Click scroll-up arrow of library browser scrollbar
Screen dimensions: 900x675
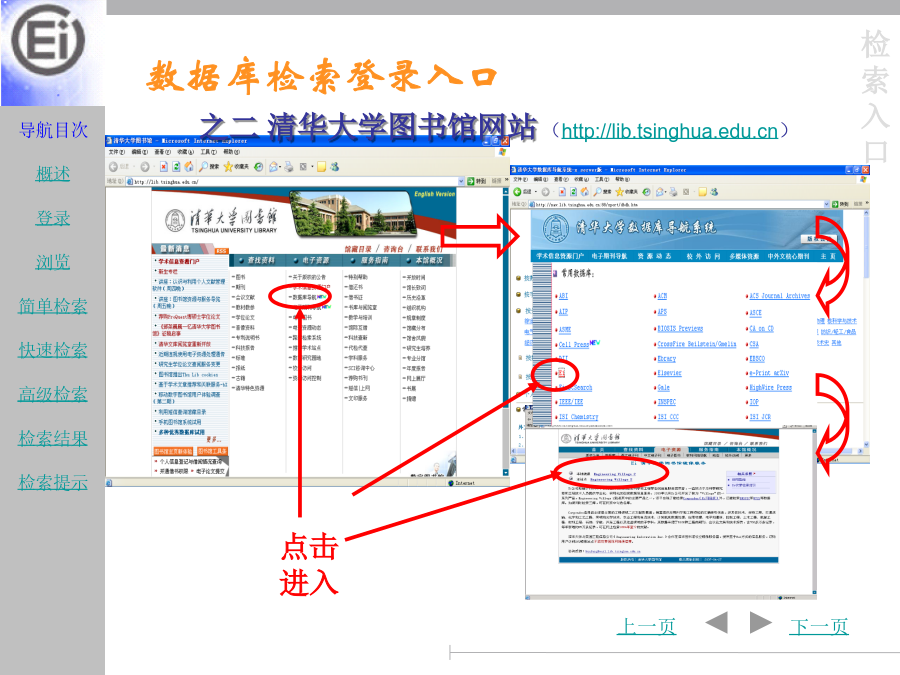click(x=506, y=191)
